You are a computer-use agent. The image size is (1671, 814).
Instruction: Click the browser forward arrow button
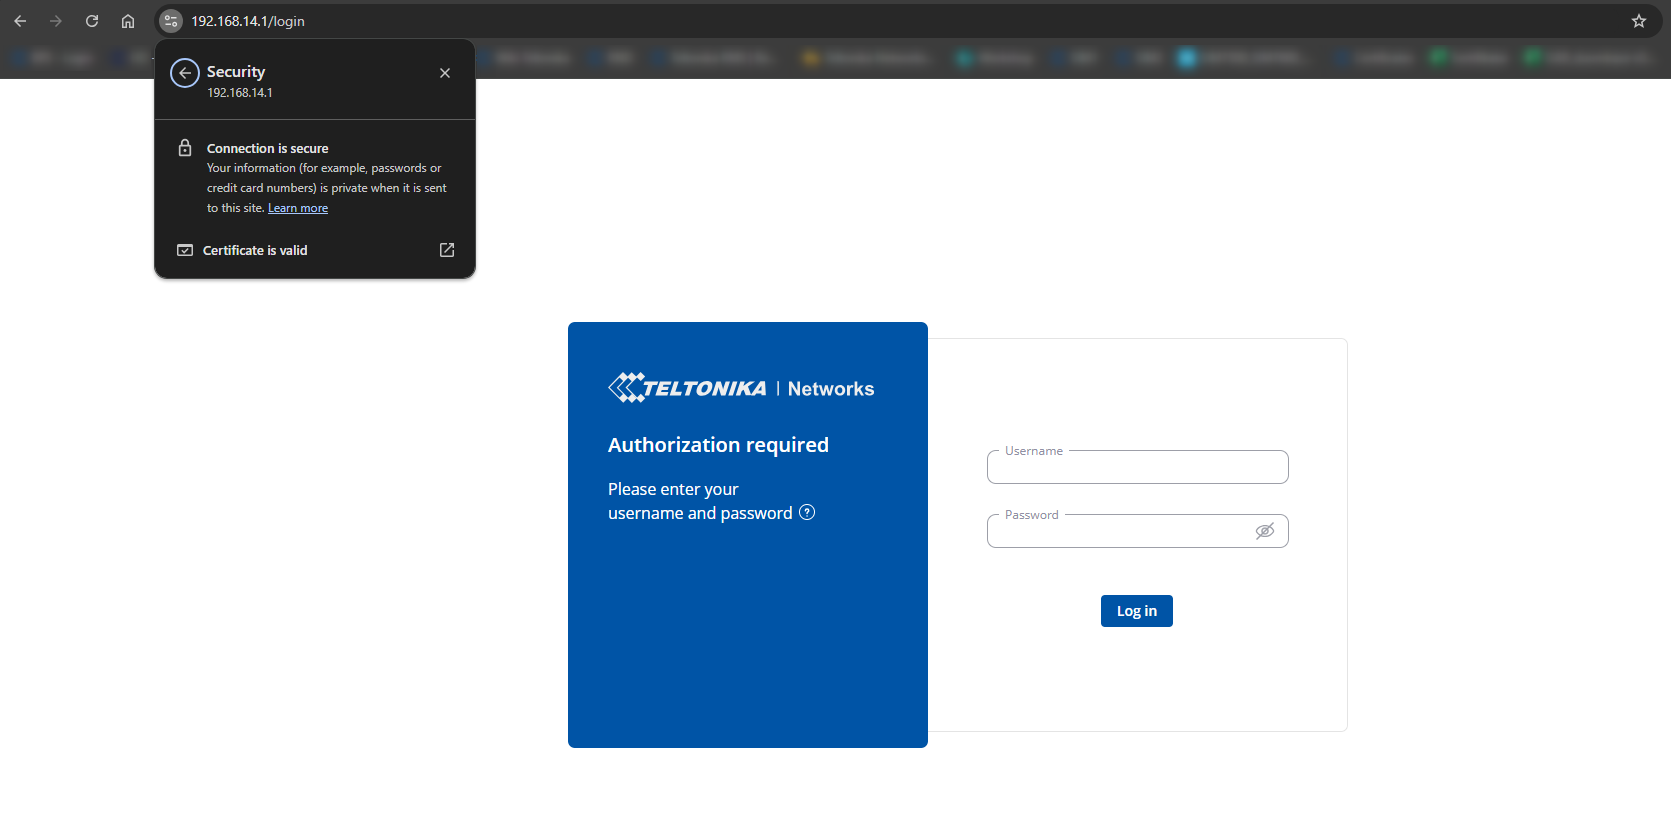pos(56,21)
